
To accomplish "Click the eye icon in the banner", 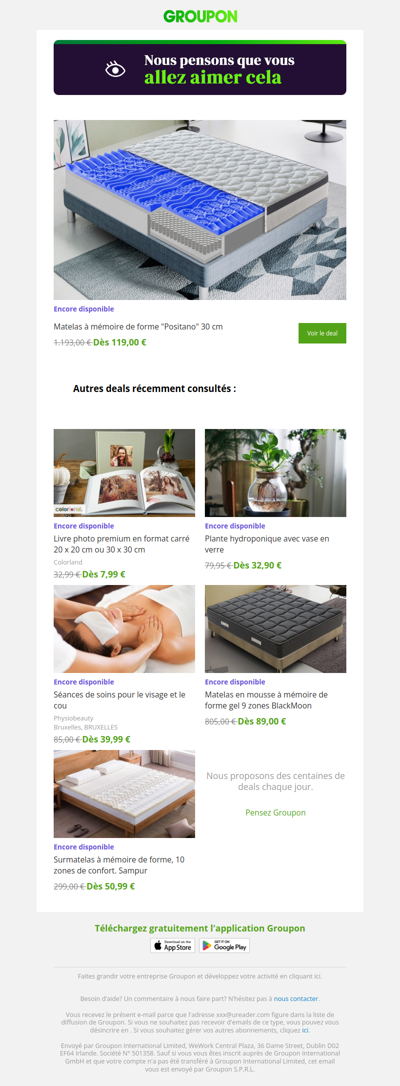I will point(116,69).
